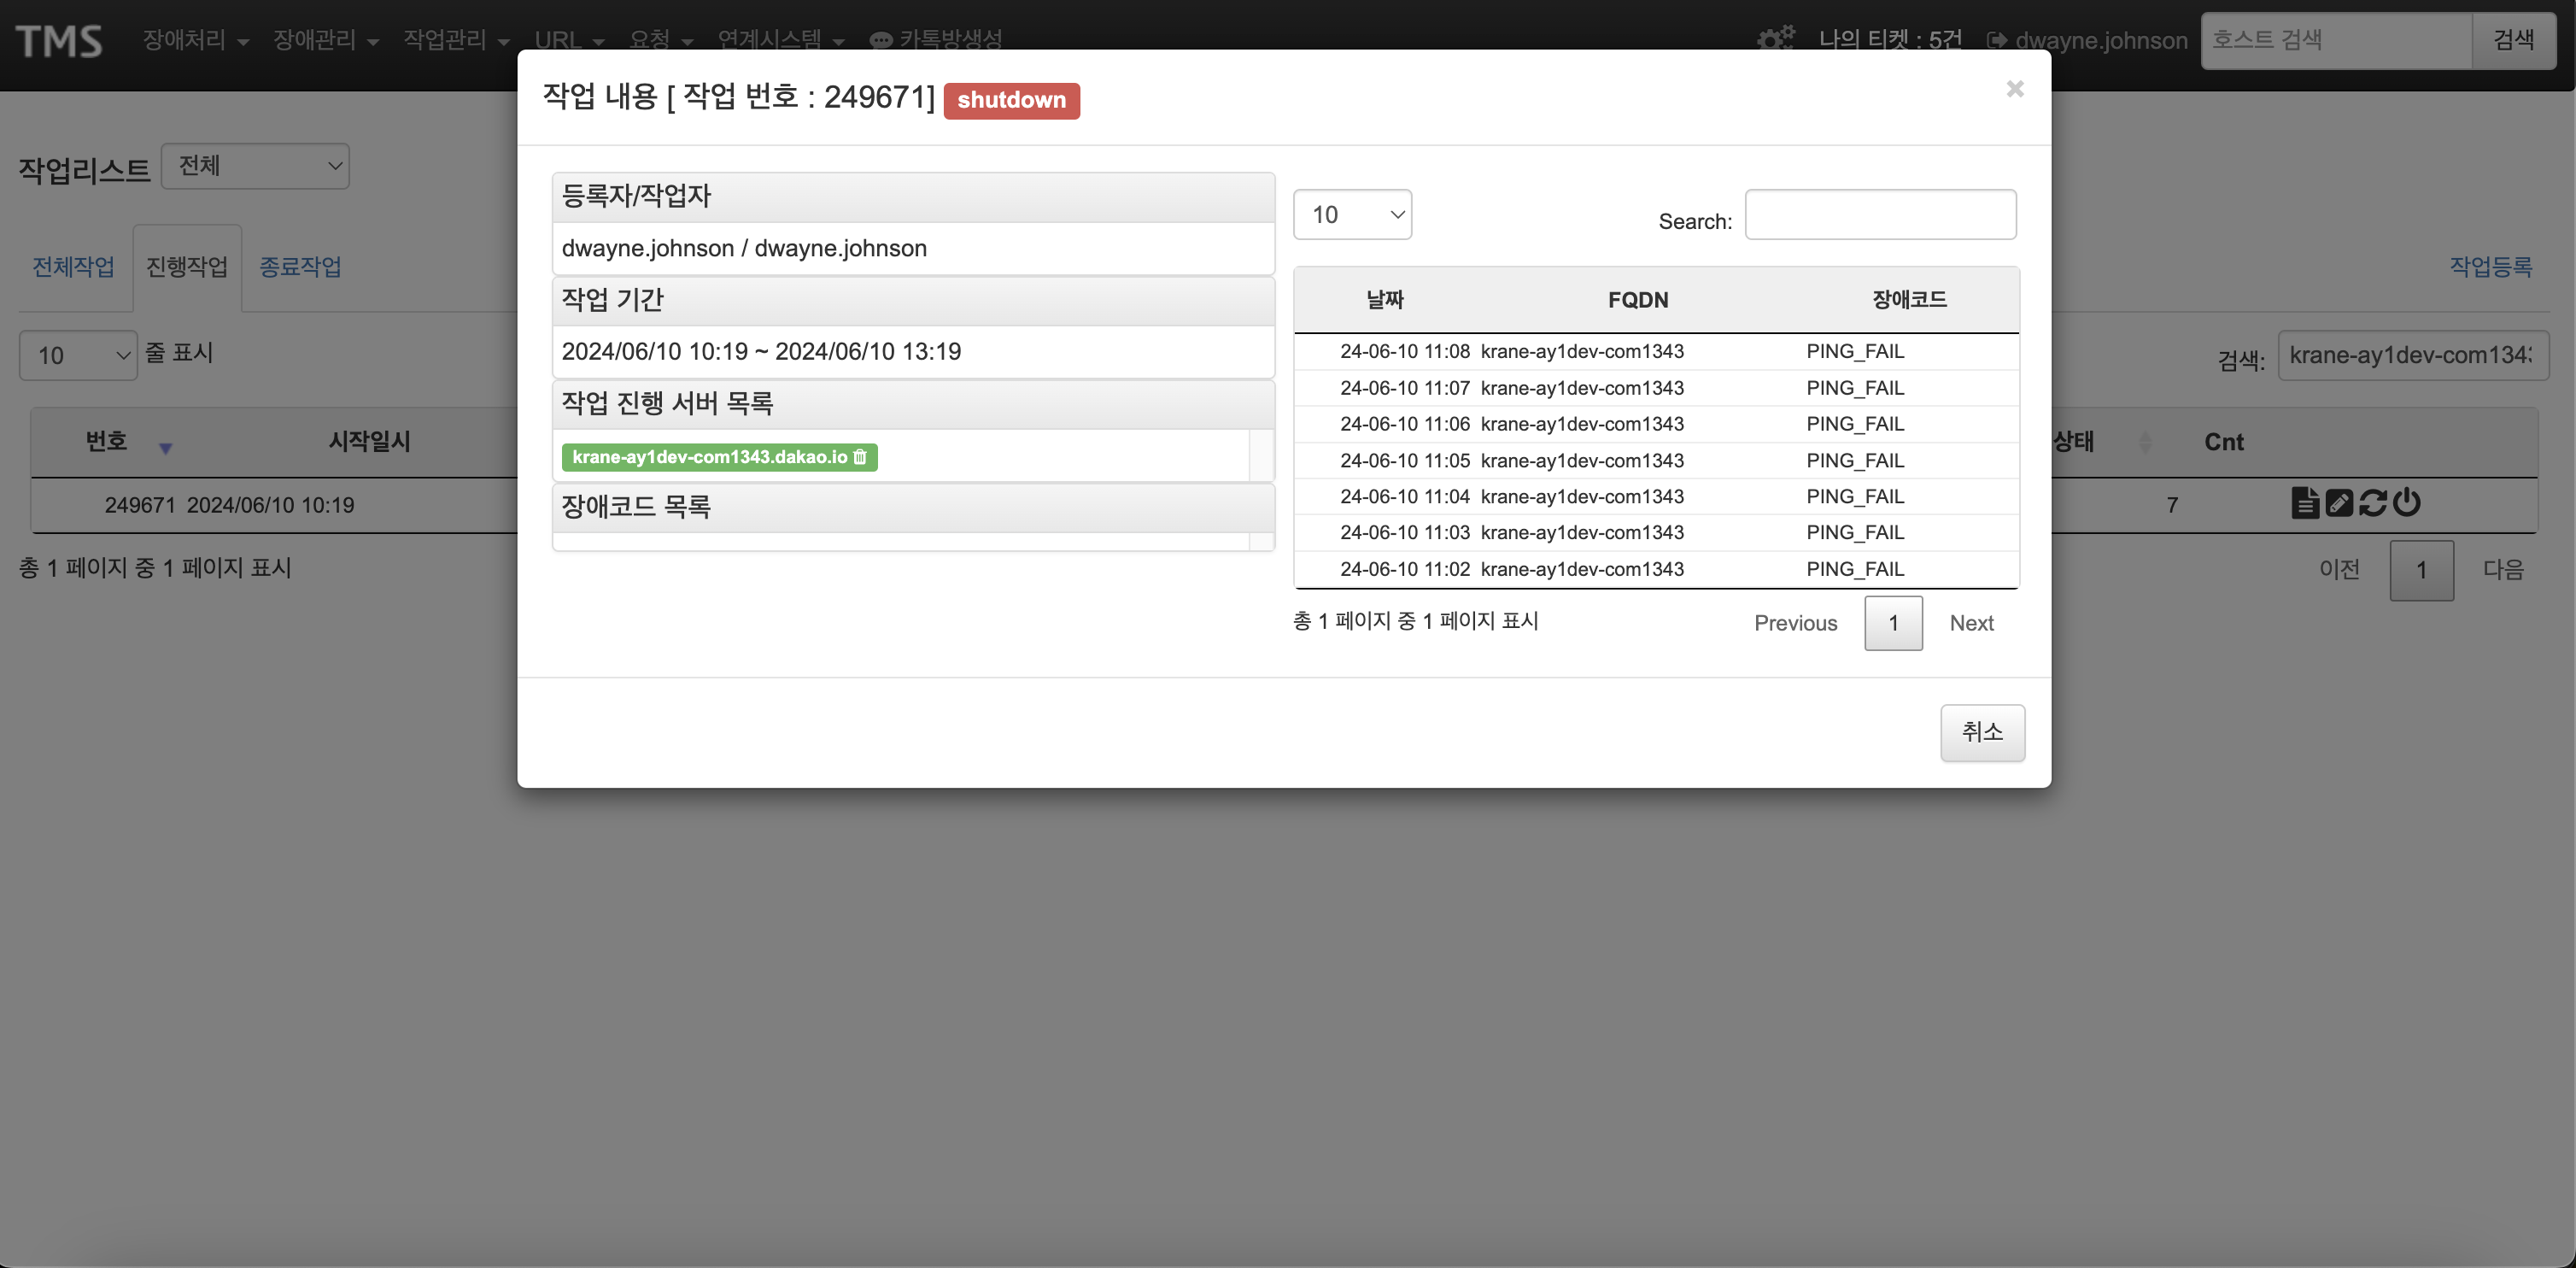Screen dimensions: 2576x1268
Task: Click the TMS logo in the navbar
Action: click(x=59, y=41)
